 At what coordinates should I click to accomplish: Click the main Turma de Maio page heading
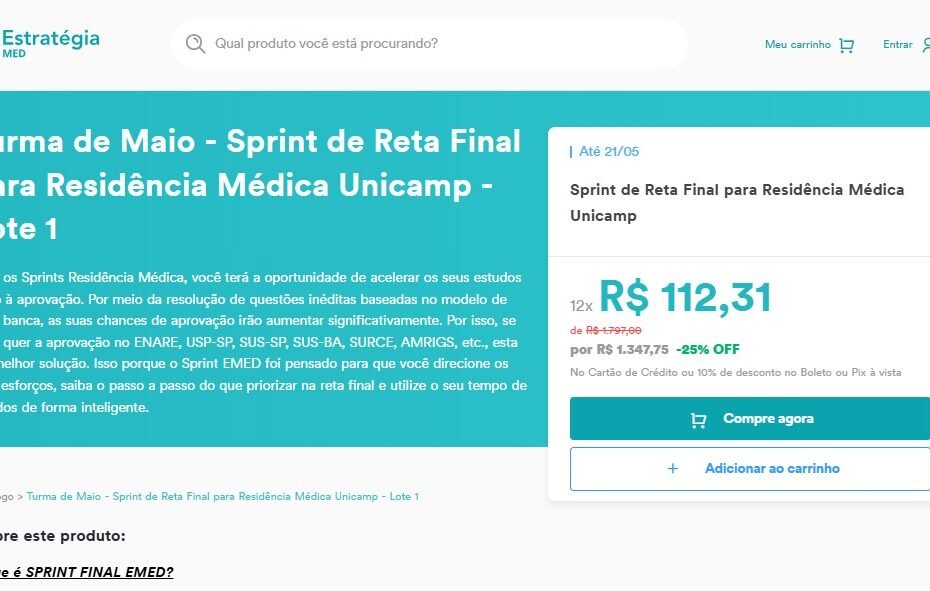(260, 185)
